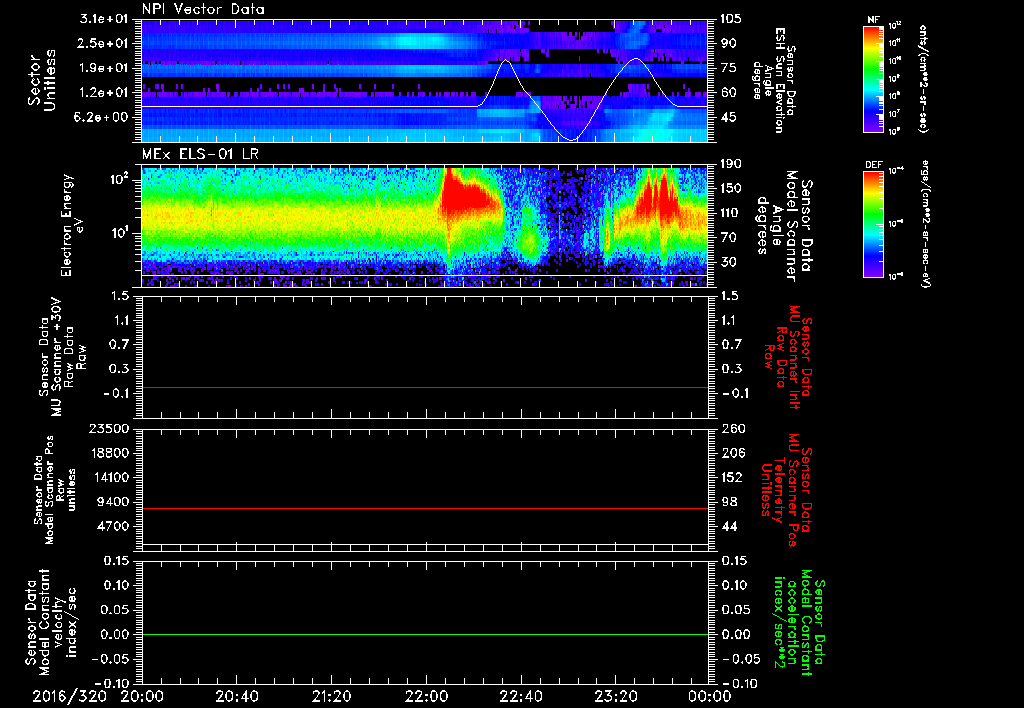Click the red "MU Scanner Inh Raw Data" axis title
This screenshot has width=1024, height=708.
coord(788,357)
